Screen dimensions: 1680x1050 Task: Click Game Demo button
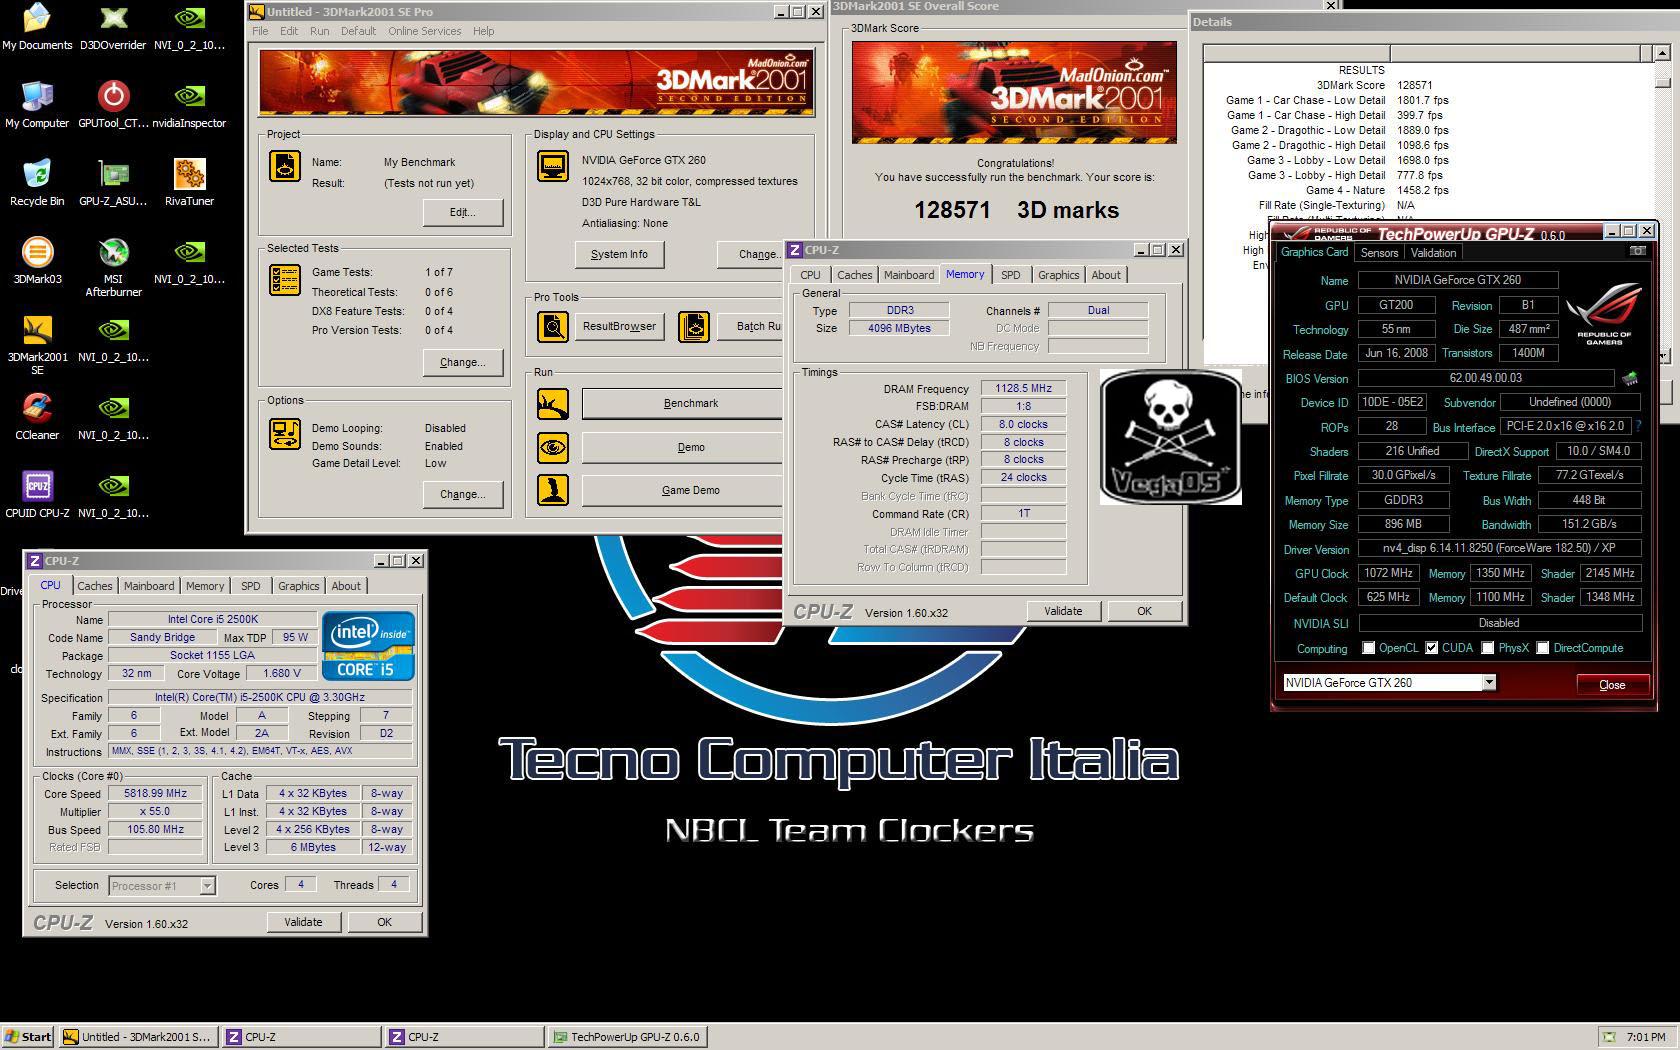(682, 490)
